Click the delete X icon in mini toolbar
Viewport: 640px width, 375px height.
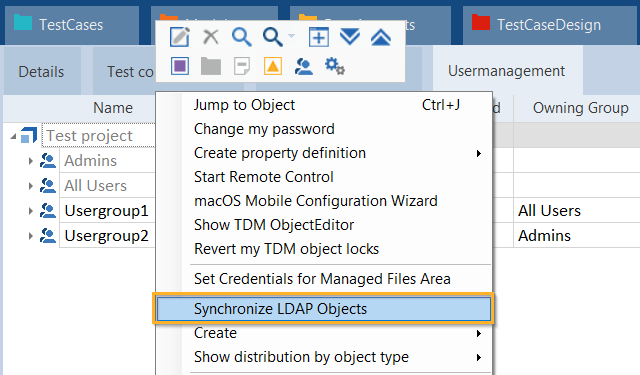[x=211, y=37]
